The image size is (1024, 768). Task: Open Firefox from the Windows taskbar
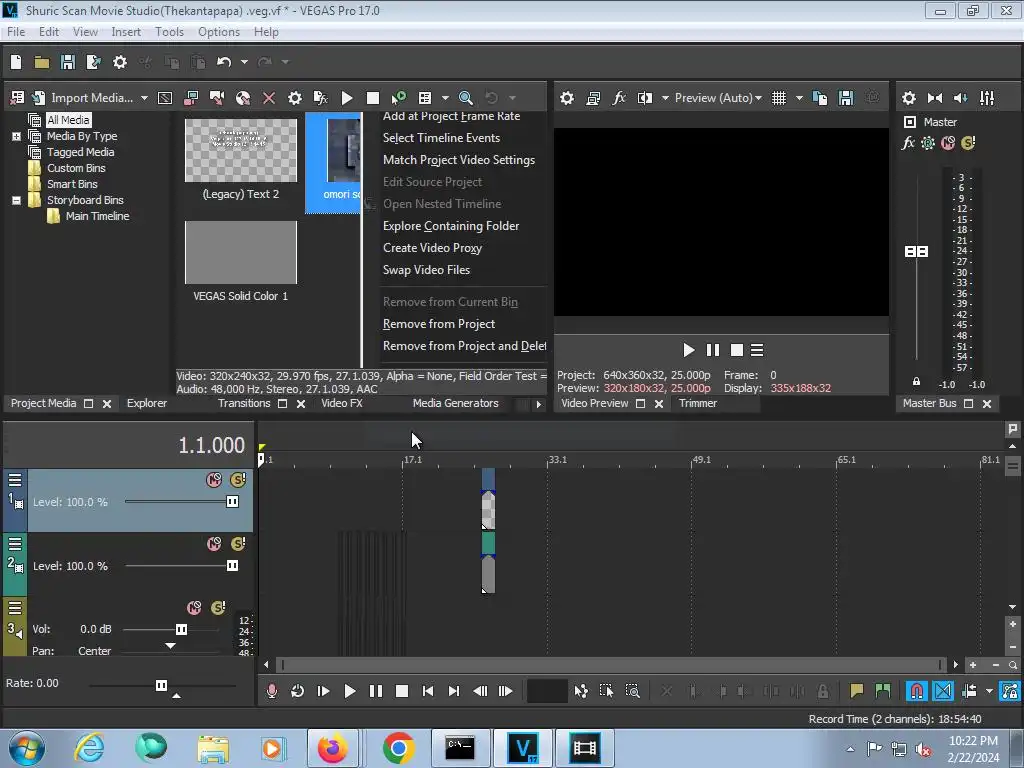tap(332, 748)
